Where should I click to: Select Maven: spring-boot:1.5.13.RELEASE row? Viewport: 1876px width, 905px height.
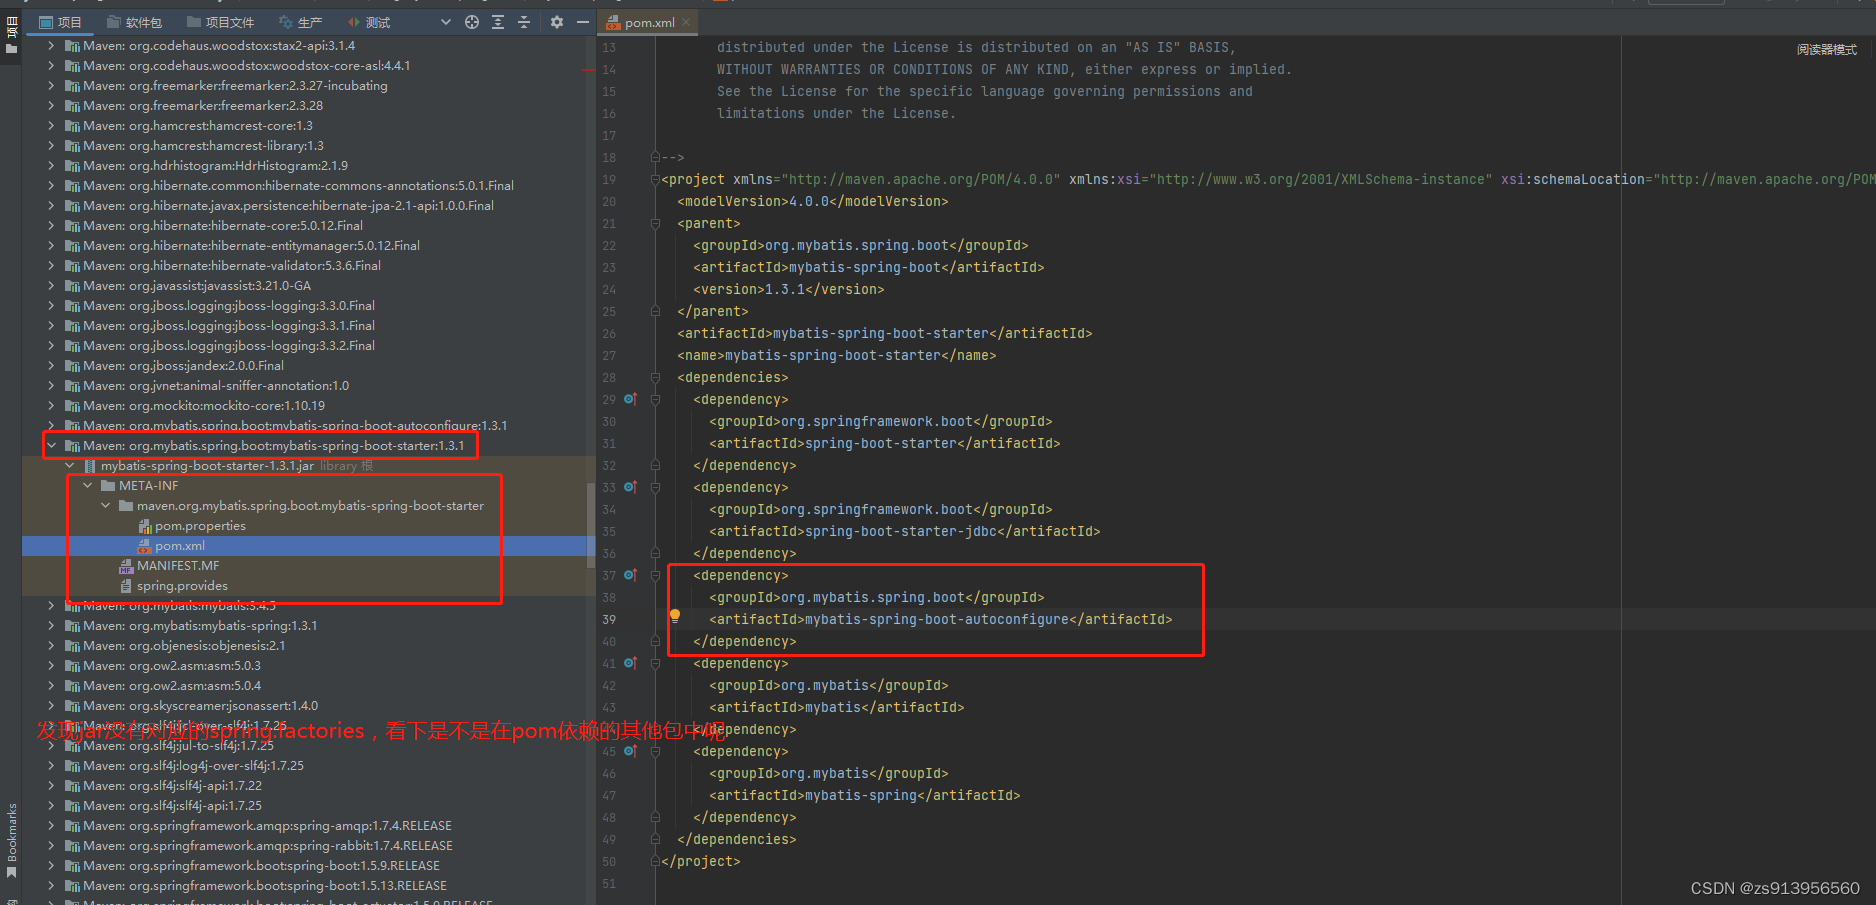(308, 886)
